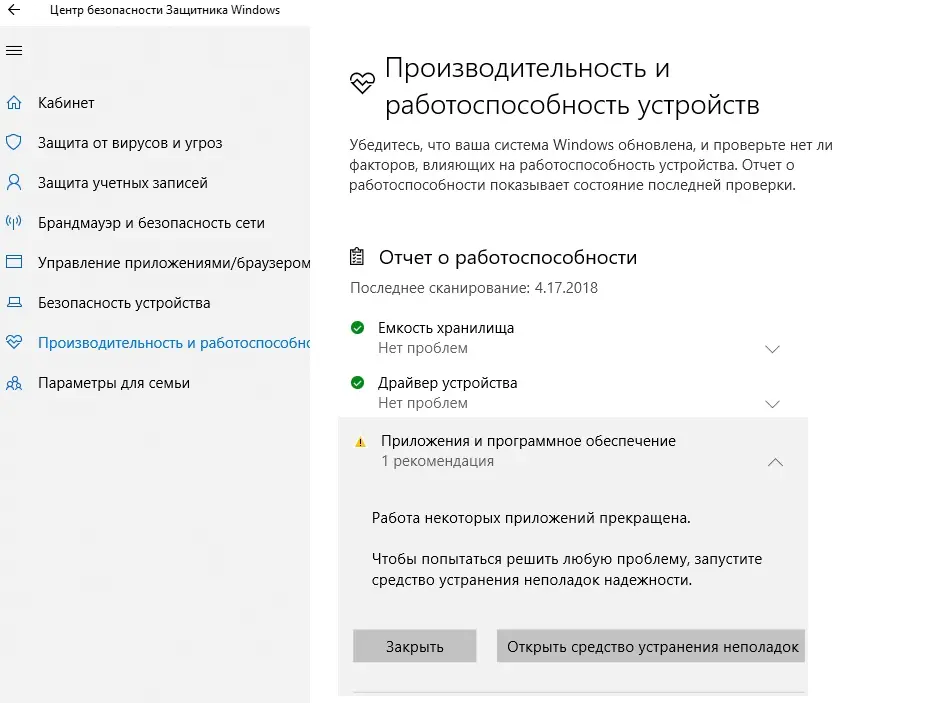Open the hamburger navigation menu
Image resolution: width=946 pixels, height=703 pixels.
14,51
